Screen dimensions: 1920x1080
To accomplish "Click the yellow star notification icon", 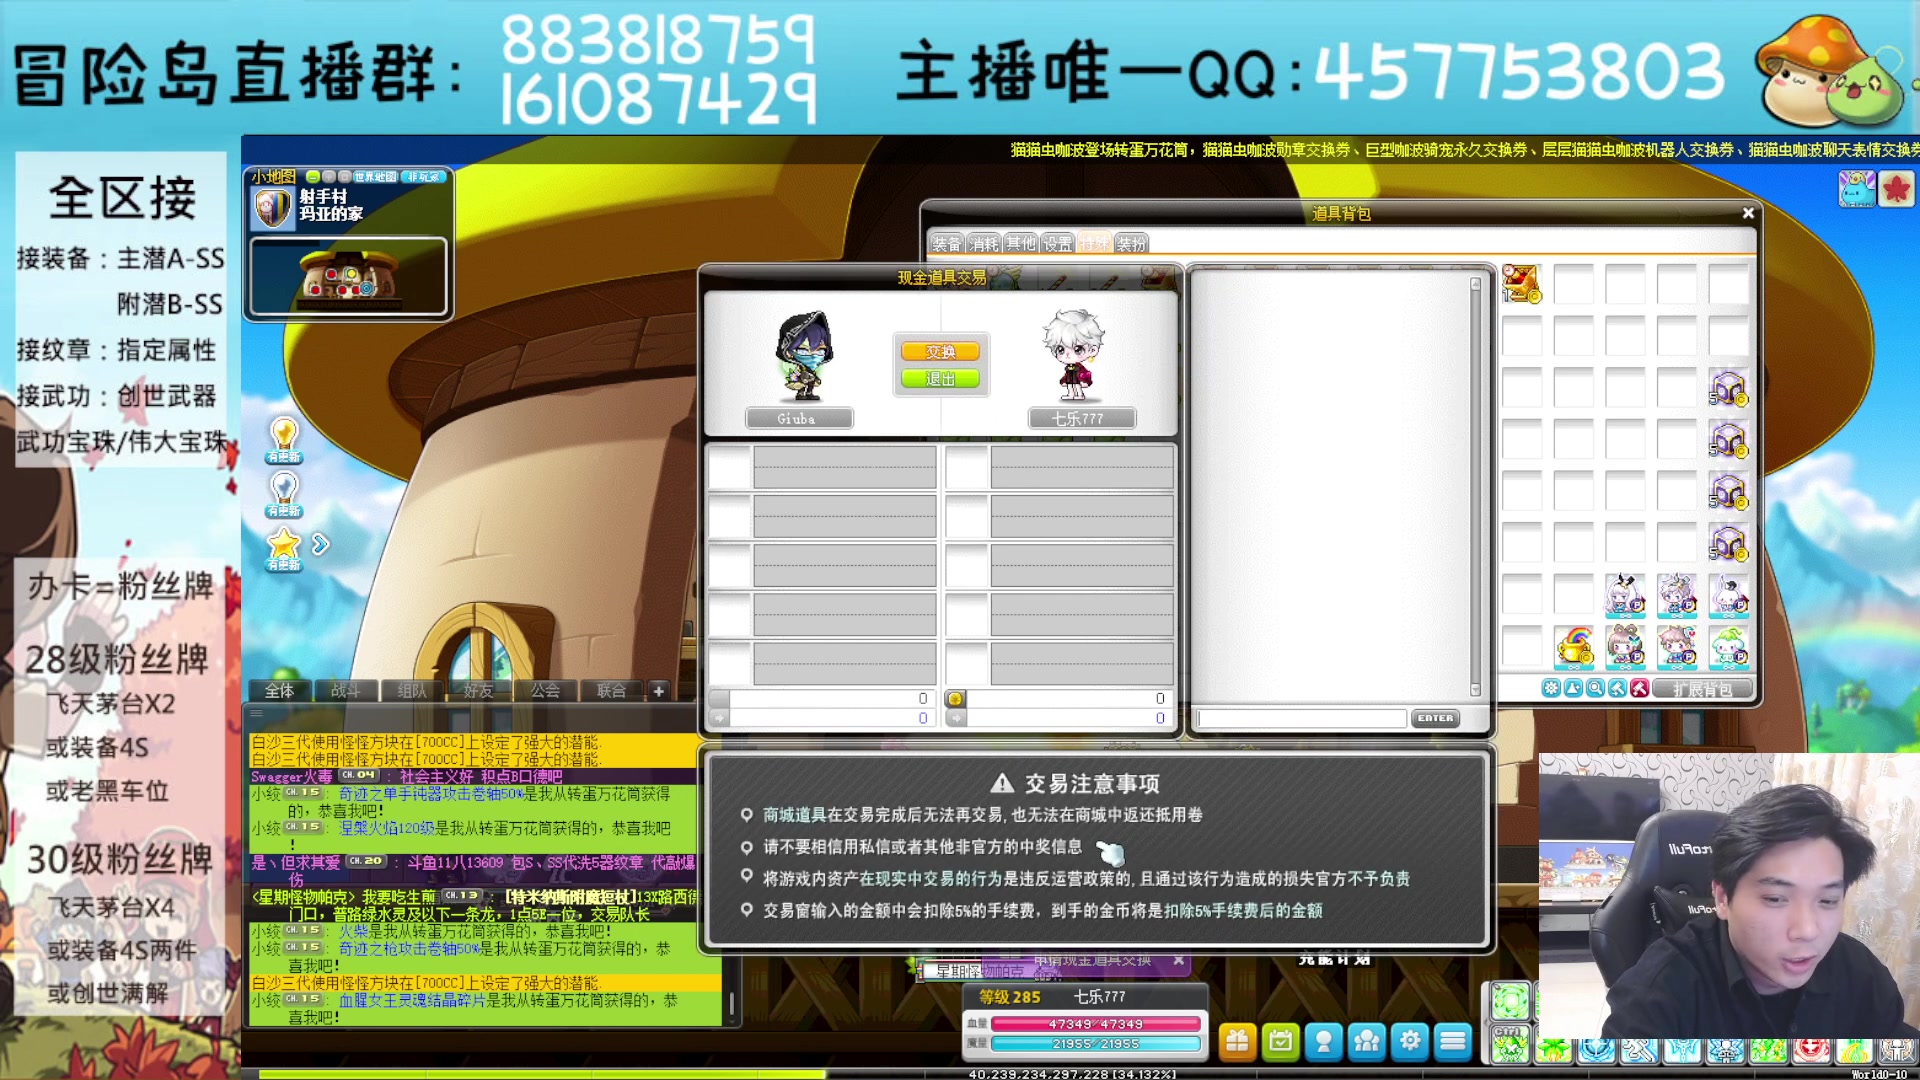I will [x=284, y=548].
